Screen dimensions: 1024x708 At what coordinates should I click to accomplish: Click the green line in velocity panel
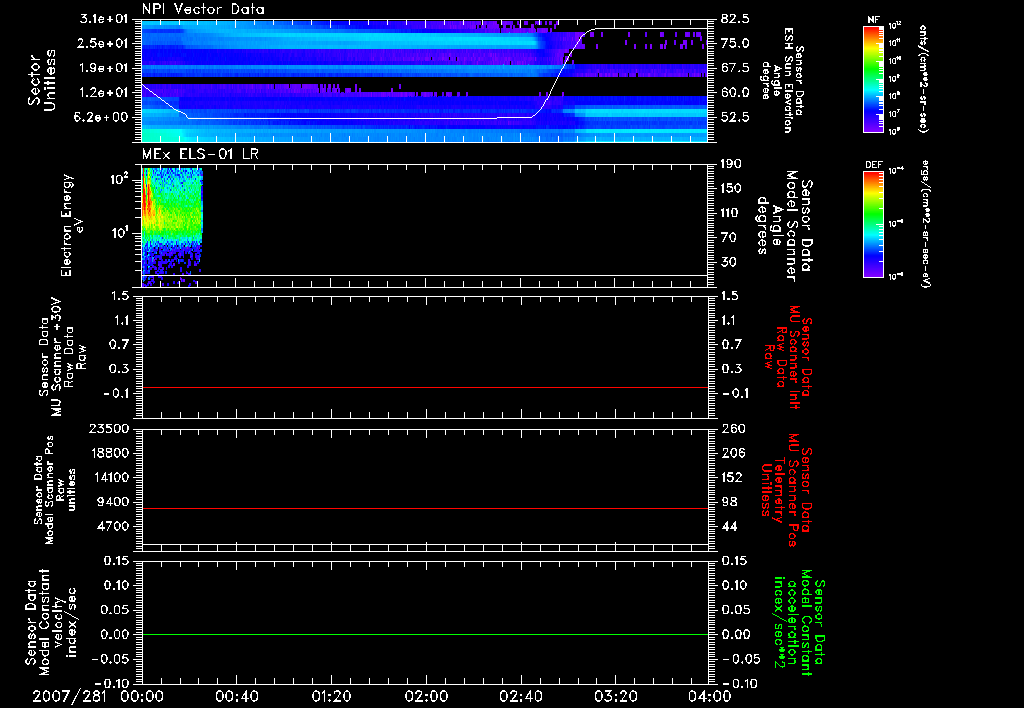pyautogui.click(x=425, y=634)
